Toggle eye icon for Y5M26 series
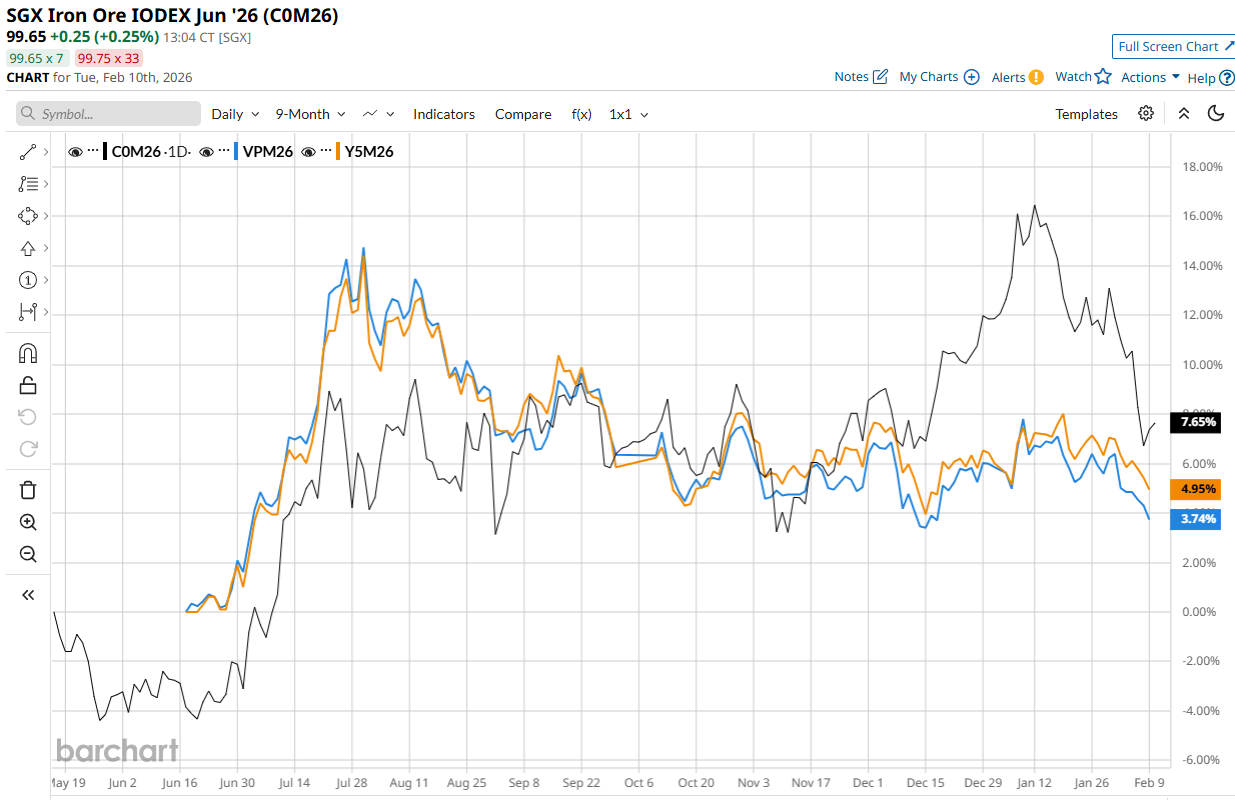 coord(309,152)
